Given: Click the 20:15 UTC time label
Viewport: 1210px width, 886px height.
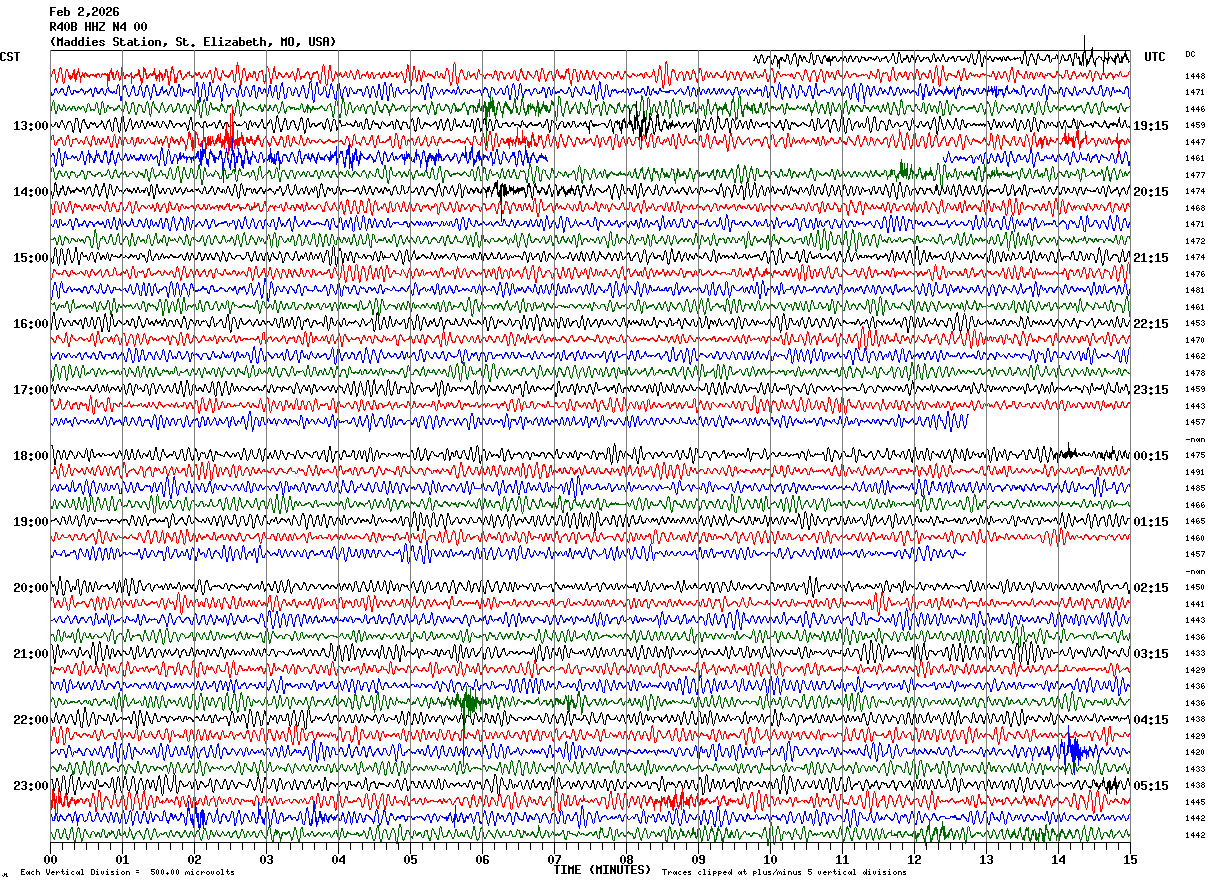Looking at the screenshot, I should (1151, 192).
